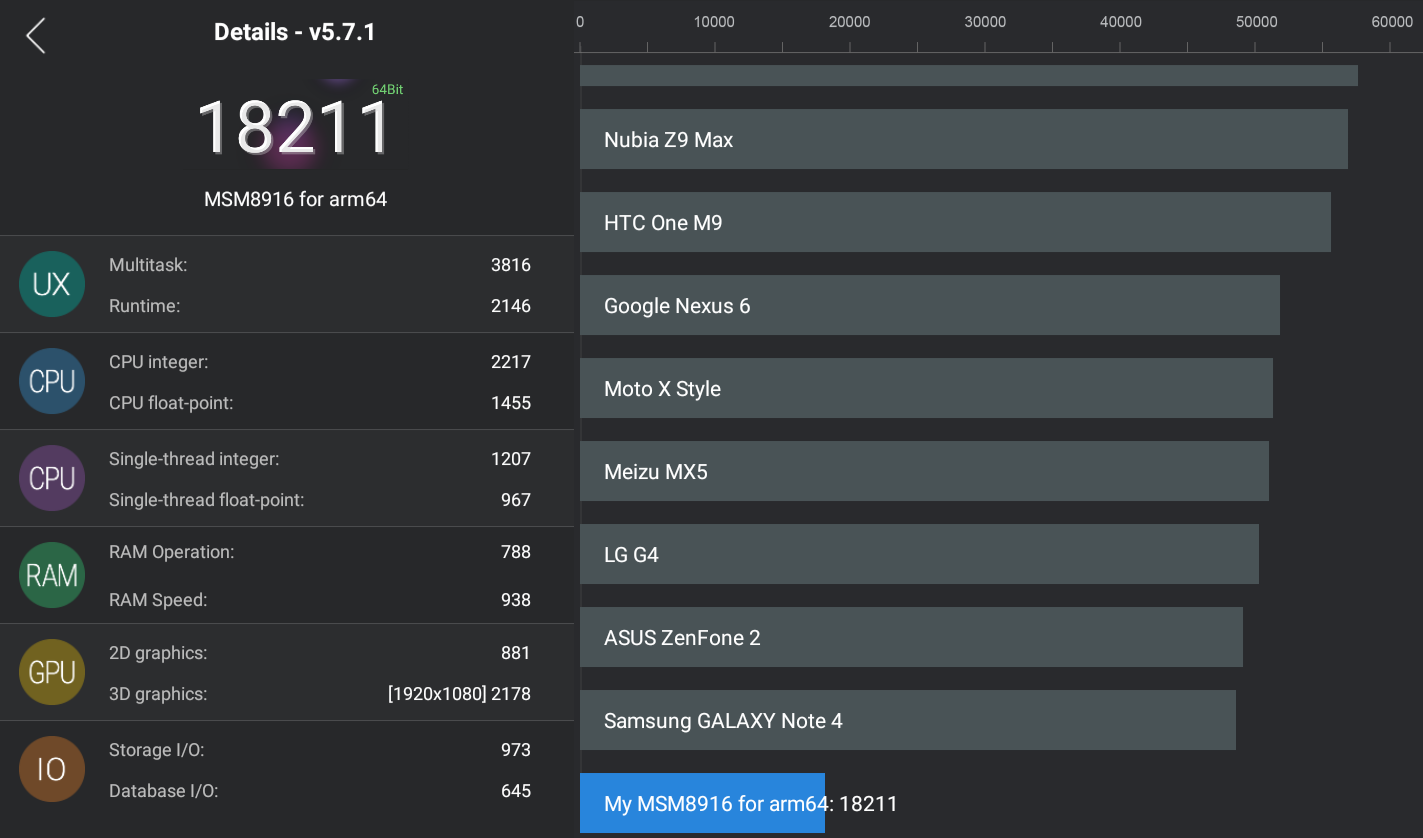Tap the RAM Operation row
Viewport: 1423px width, 838px height.
click(x=320, y=552)
